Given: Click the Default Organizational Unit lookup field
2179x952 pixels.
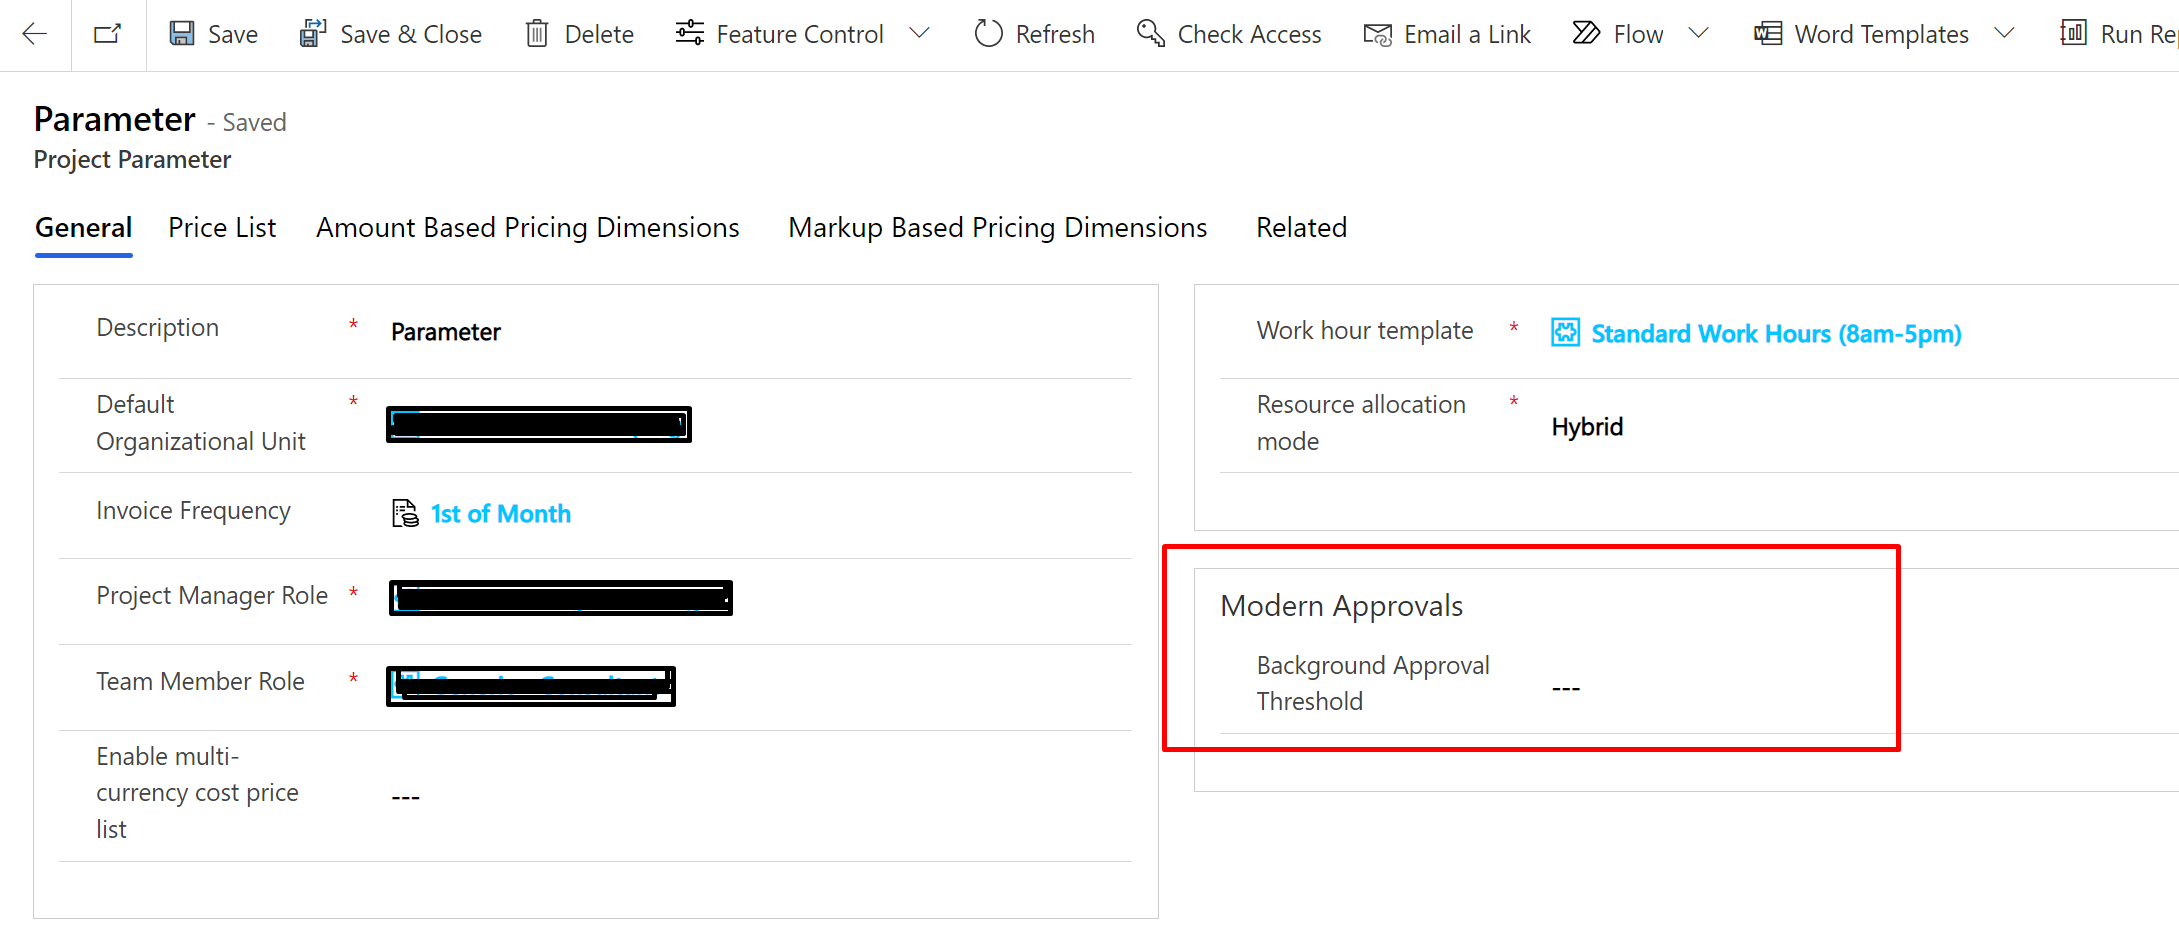Looking at the screenshot, I should click(539, 425).
